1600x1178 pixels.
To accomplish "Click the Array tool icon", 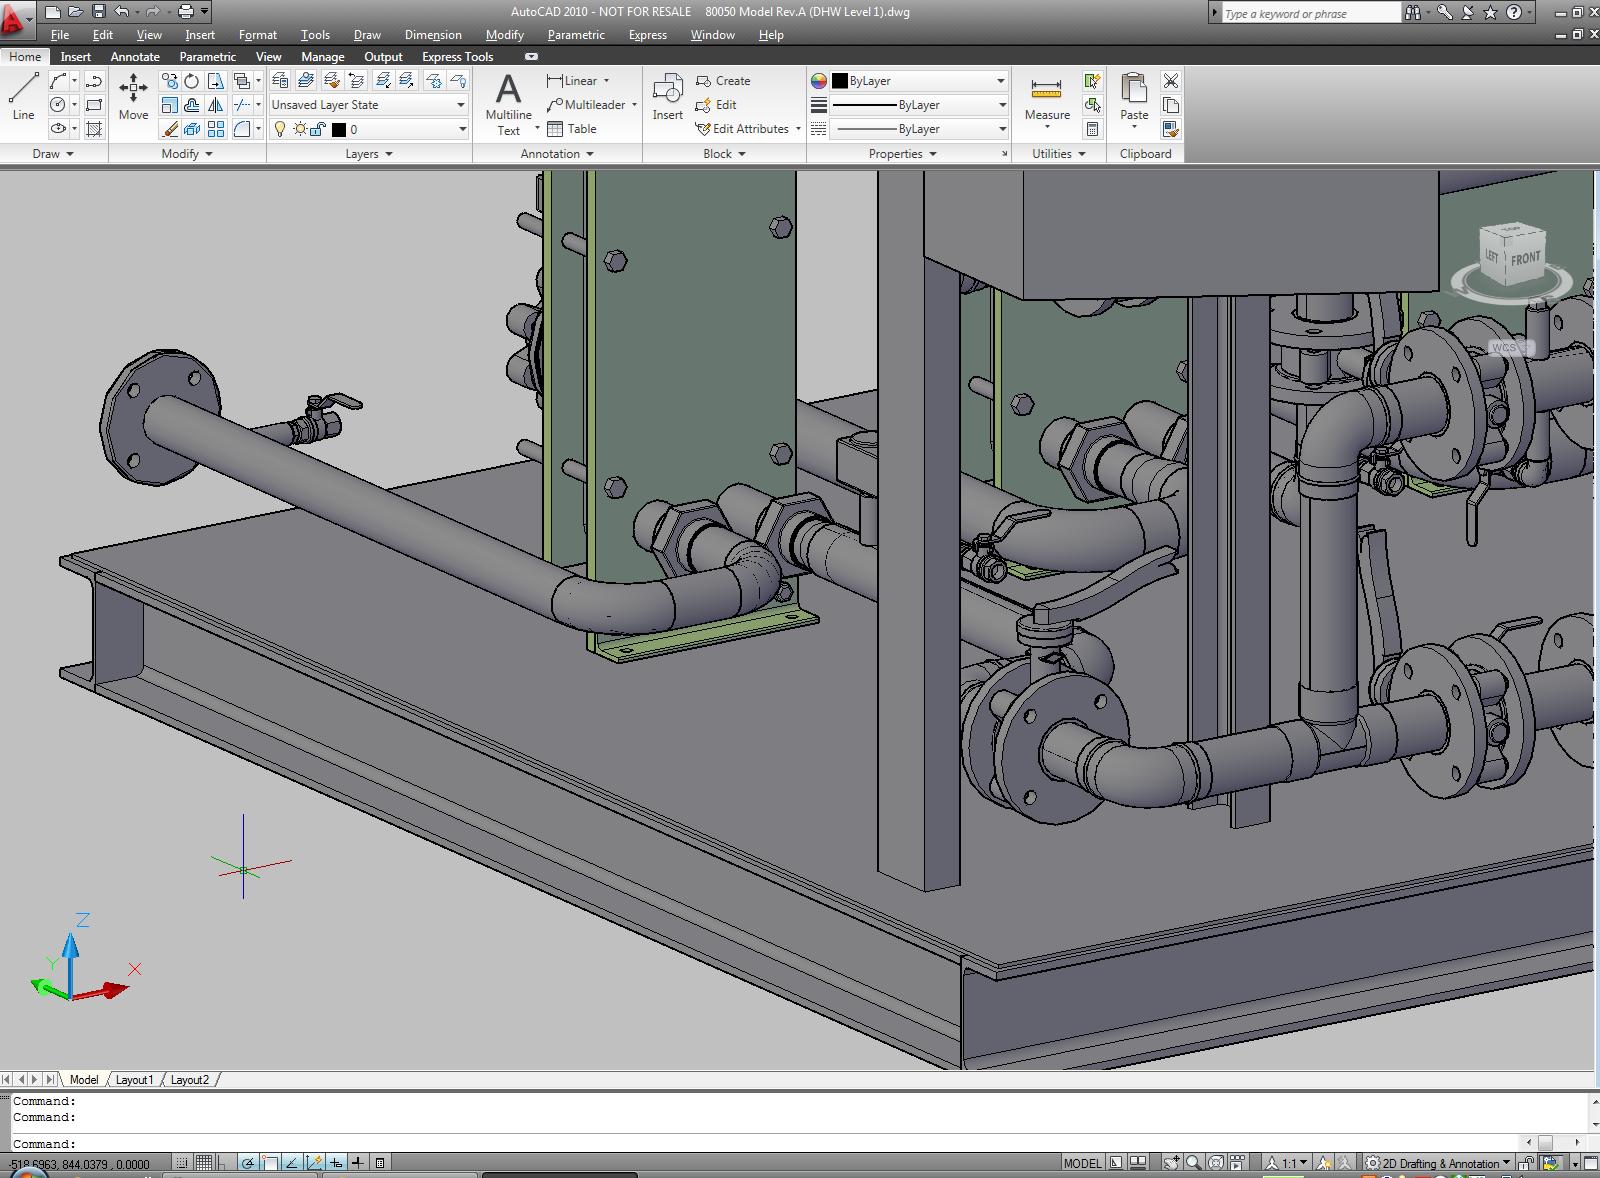I will point(215,129).
